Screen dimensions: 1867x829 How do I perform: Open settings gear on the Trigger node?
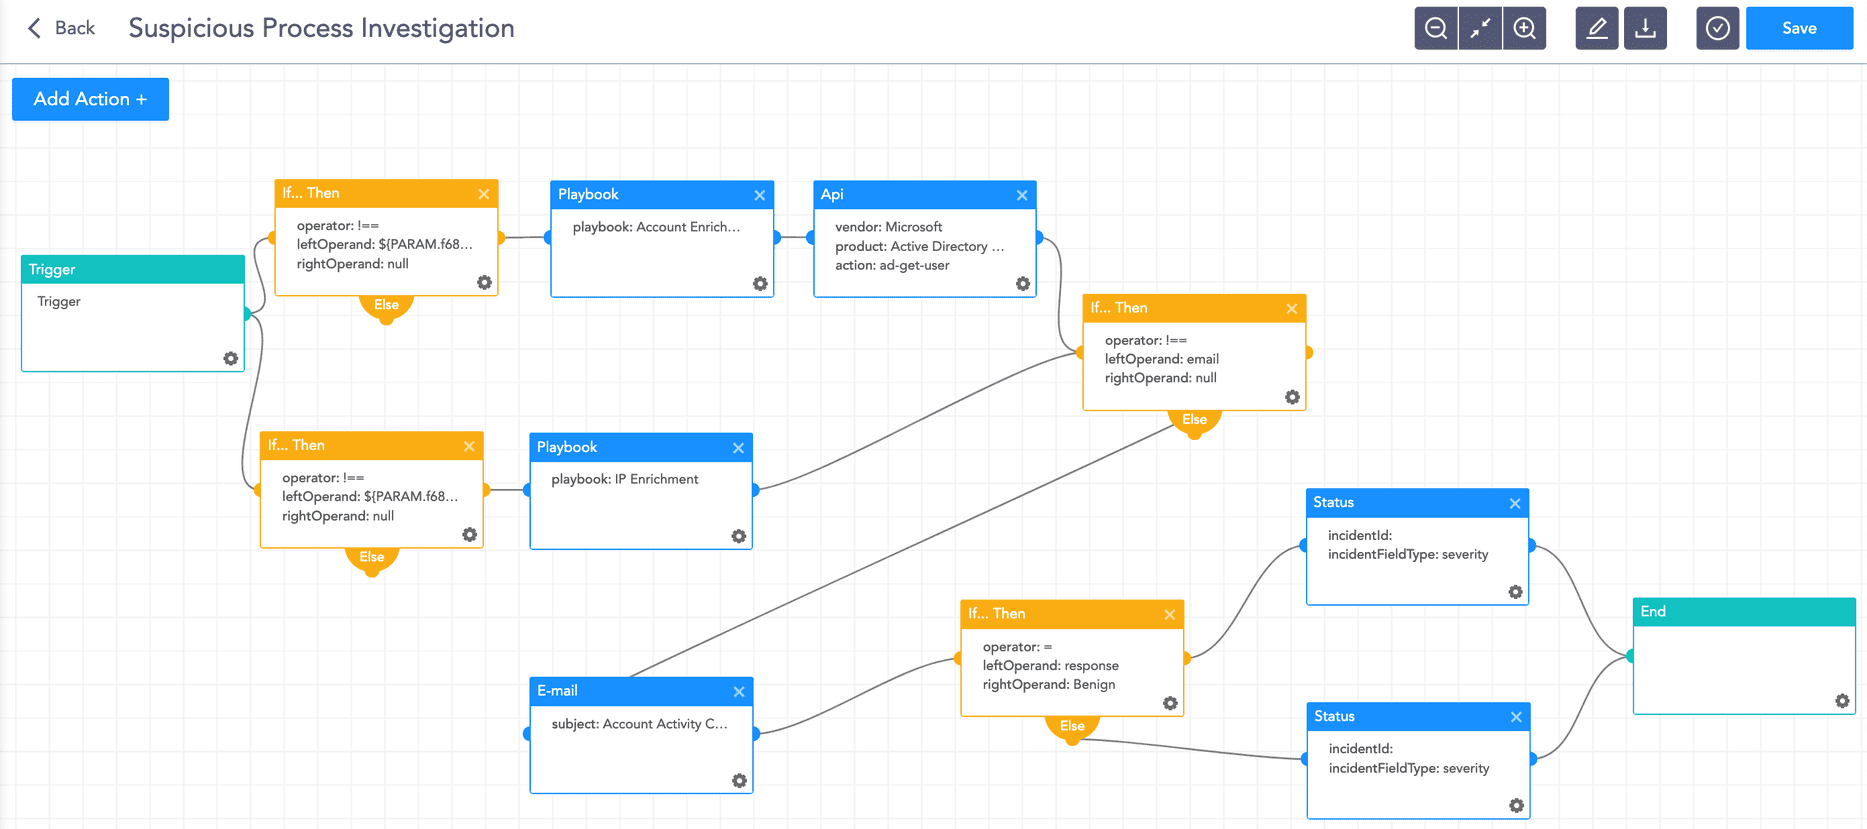click(x=231, y=358)
